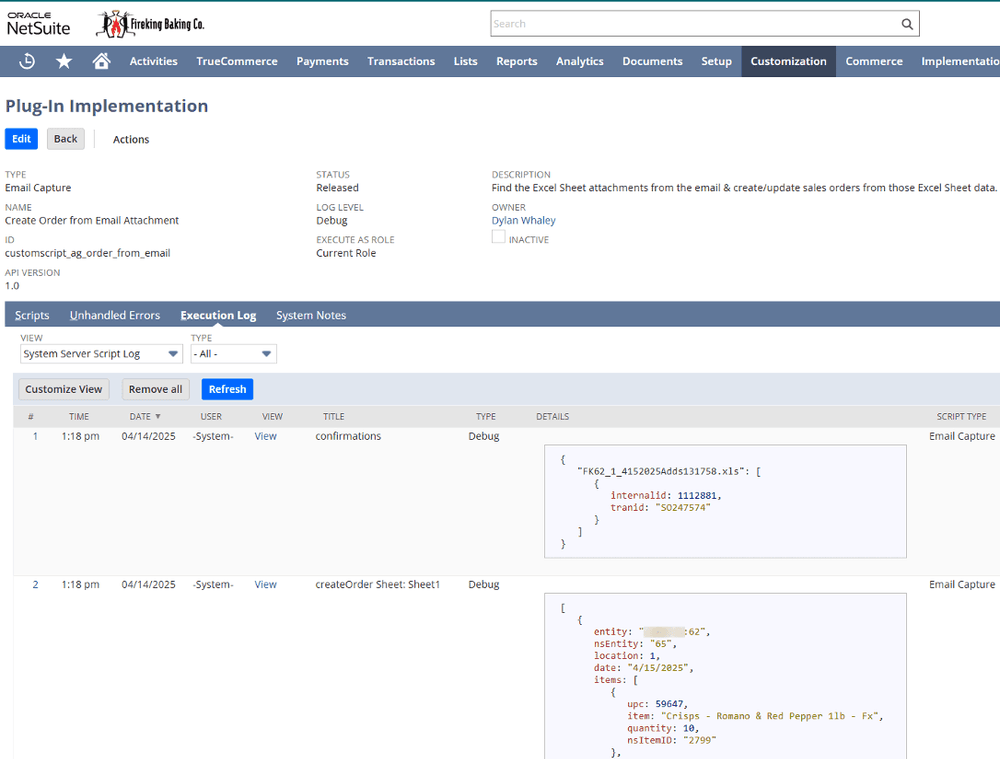Screen dimensions: 1000x759
Task: Sort log entries by the TIME column
Action: coord(80,416)
